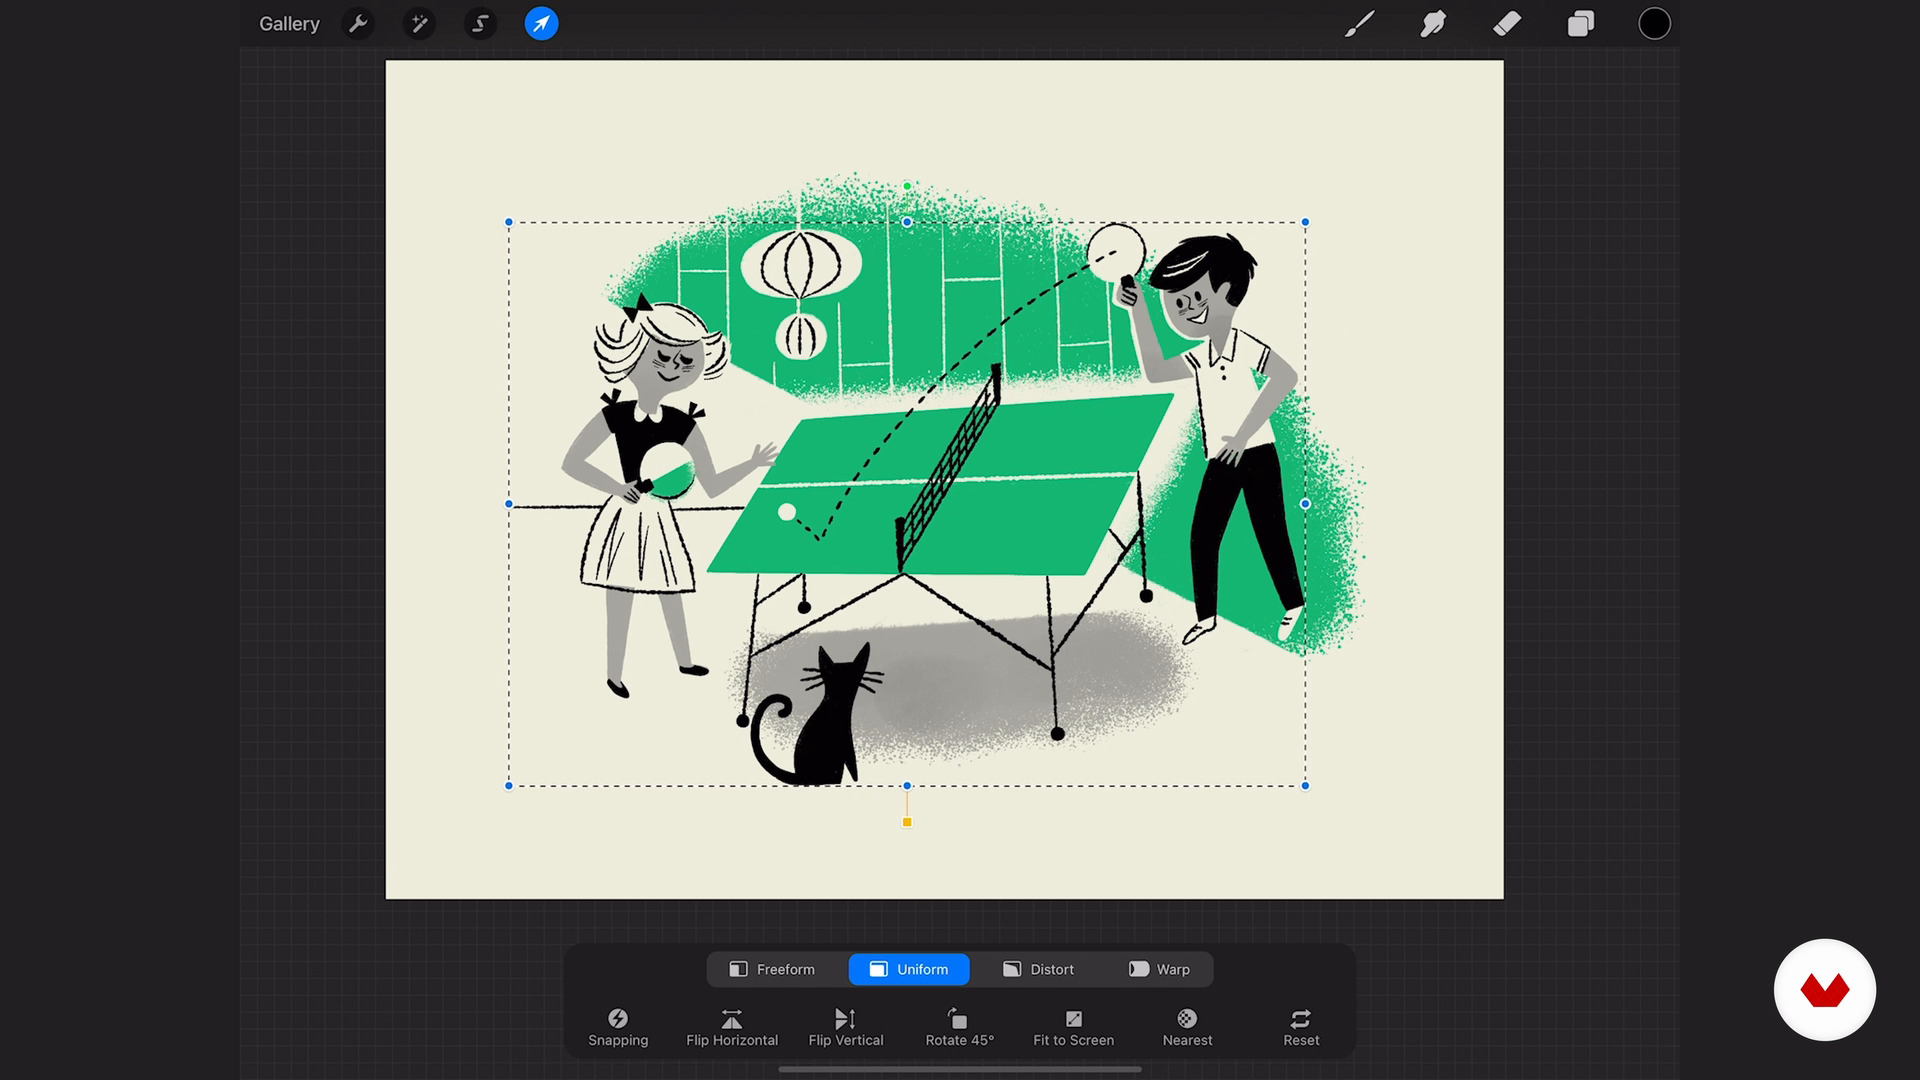Click the left-middle blue transform handle

509,504
